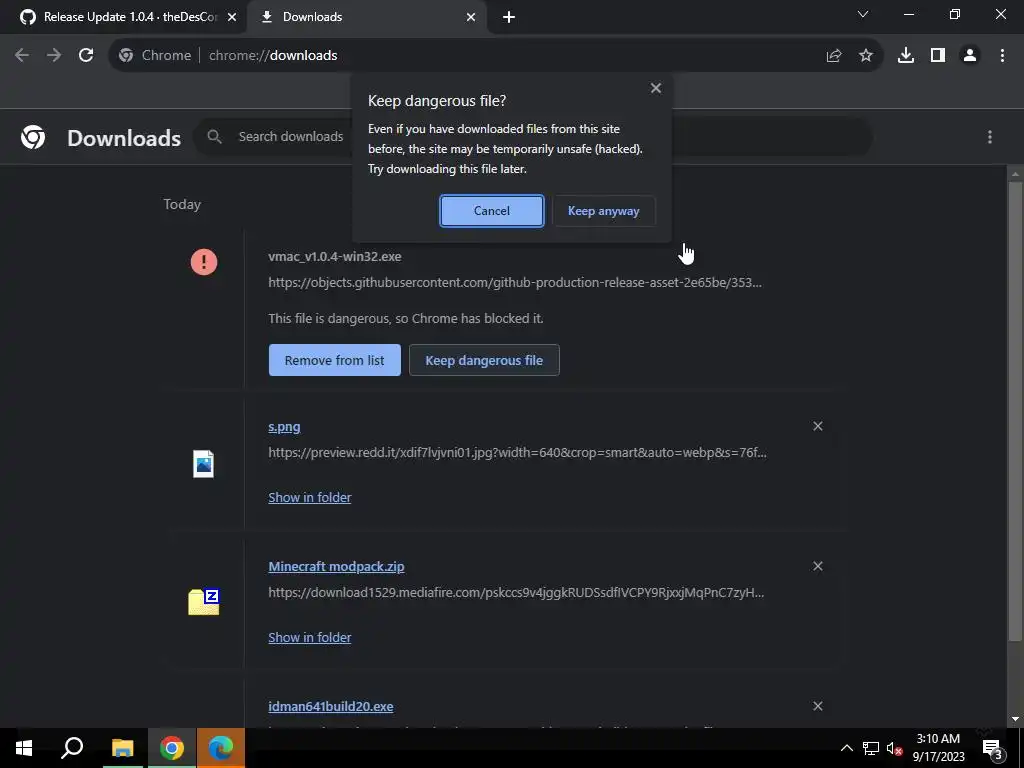The height and width of the screenshot is (768, 1024).
Task: Remove Minecraft modpack.zip entry with X
Action: click(818, 566)
